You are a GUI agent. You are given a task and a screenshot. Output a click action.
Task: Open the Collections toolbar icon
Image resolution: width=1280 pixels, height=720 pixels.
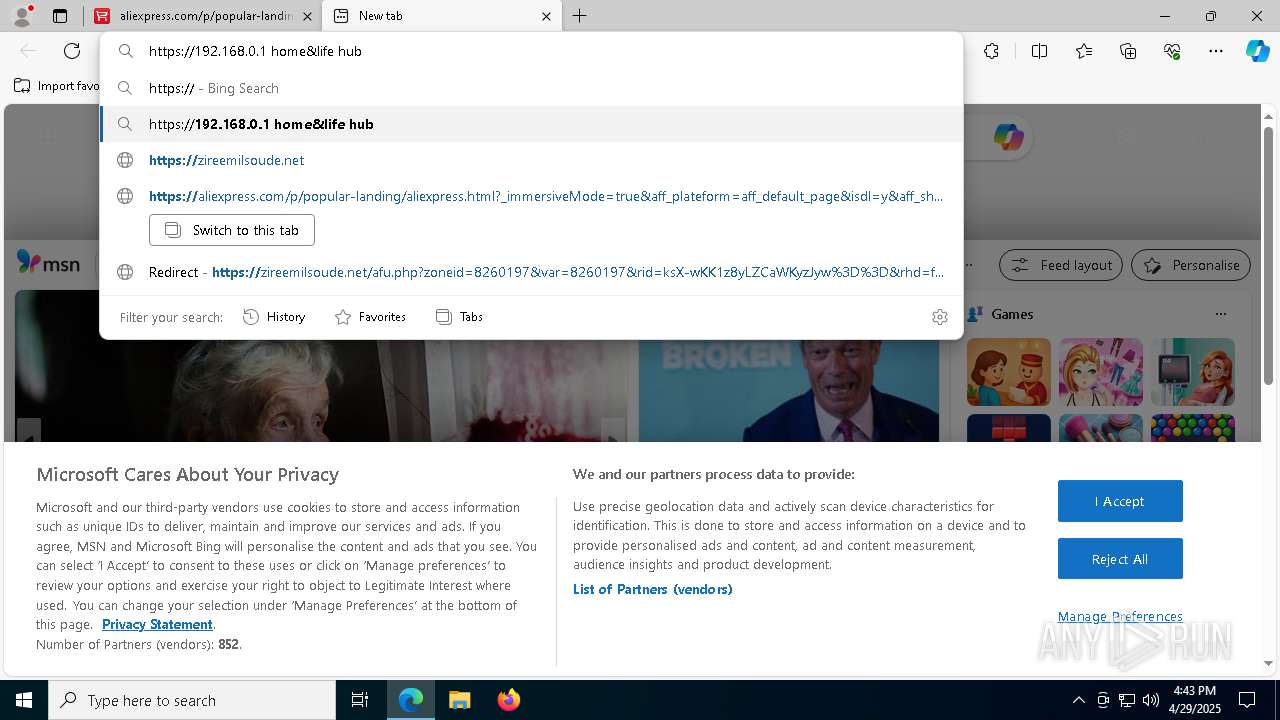[x=1128, y=51]
